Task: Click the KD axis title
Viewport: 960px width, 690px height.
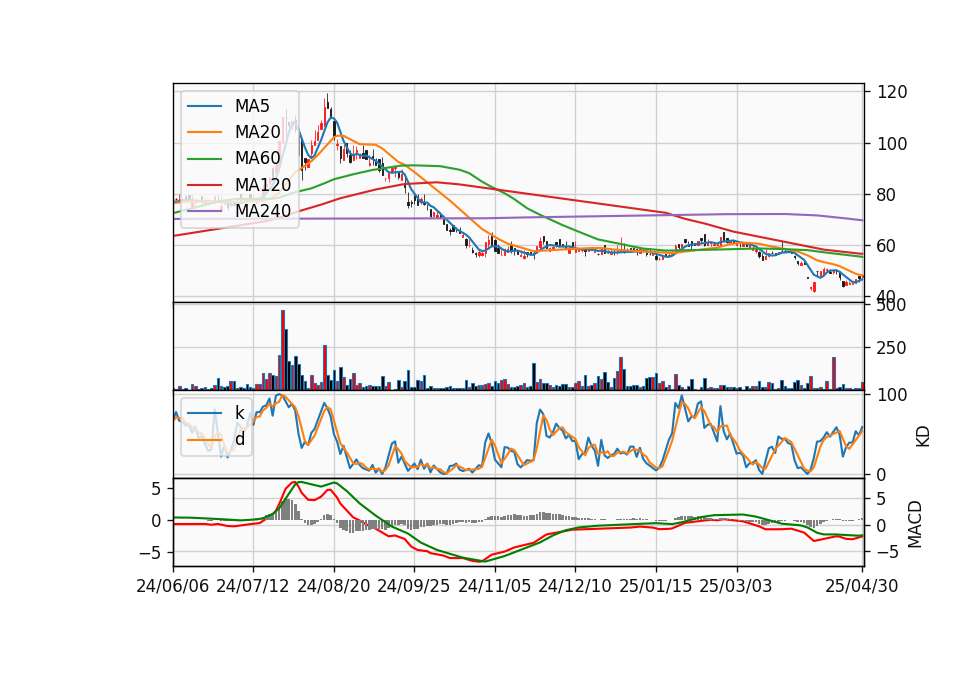Action: (923, 437)
